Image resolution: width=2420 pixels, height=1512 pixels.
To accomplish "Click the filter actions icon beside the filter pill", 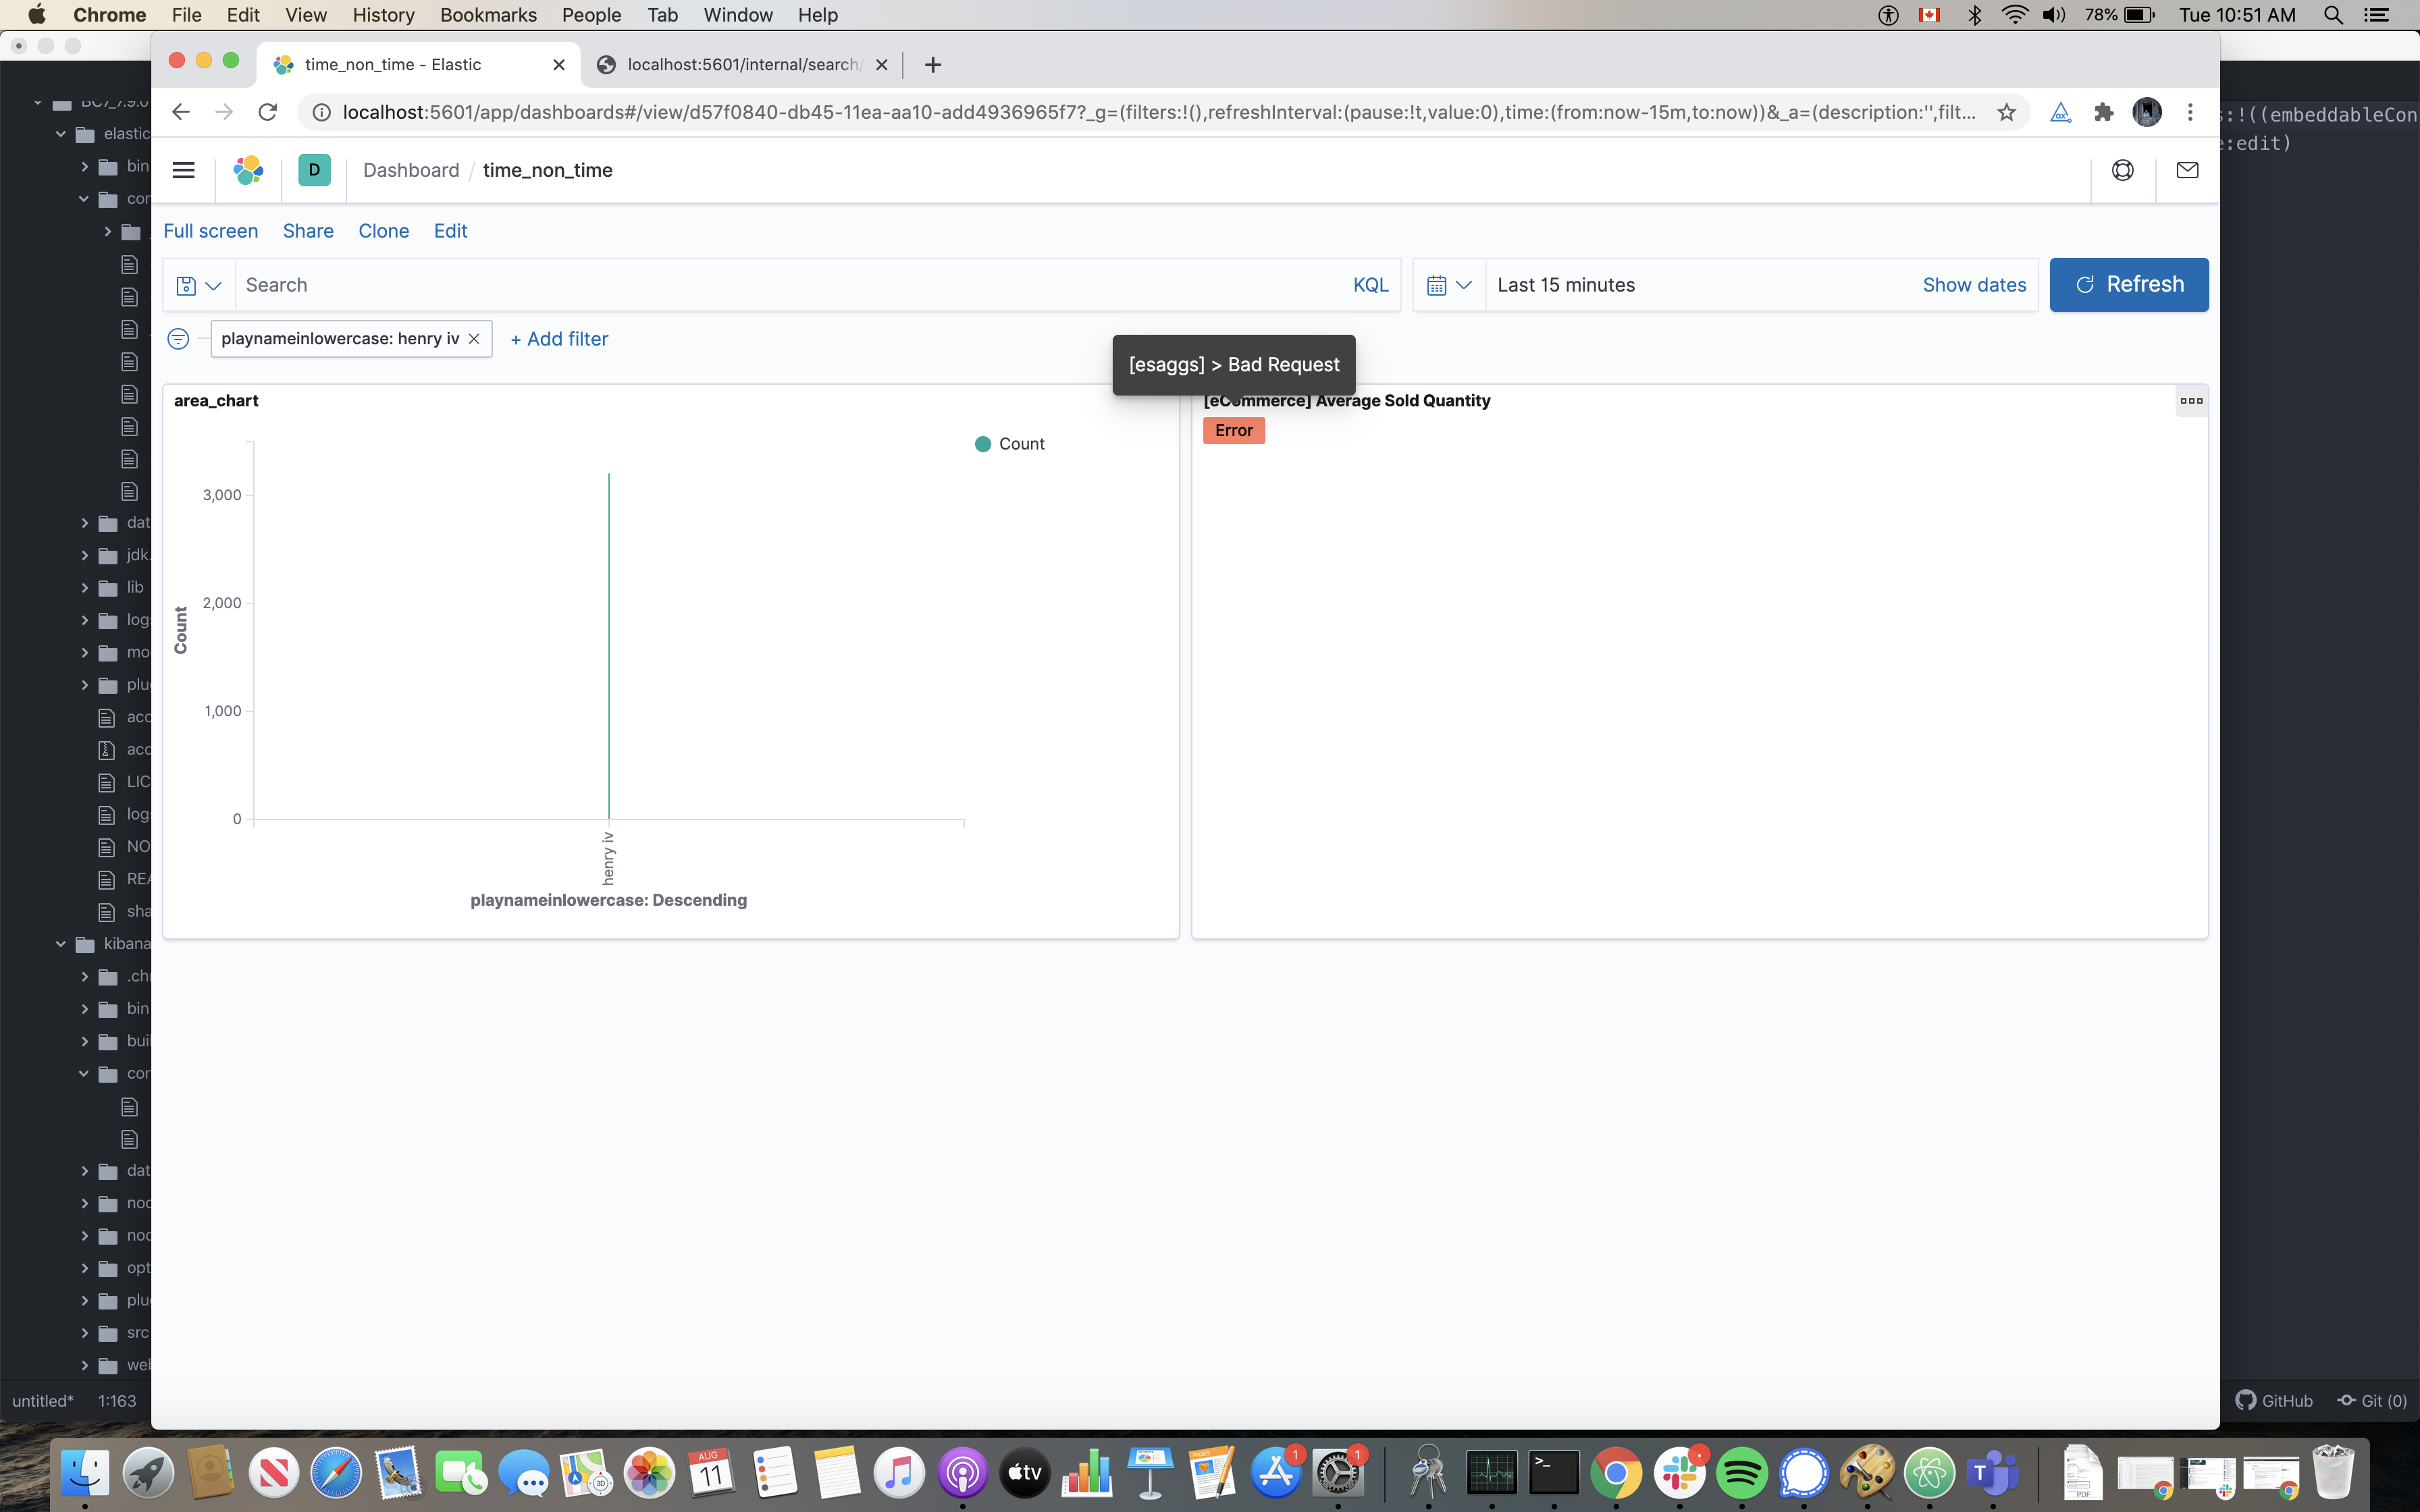I will point(178,339).
